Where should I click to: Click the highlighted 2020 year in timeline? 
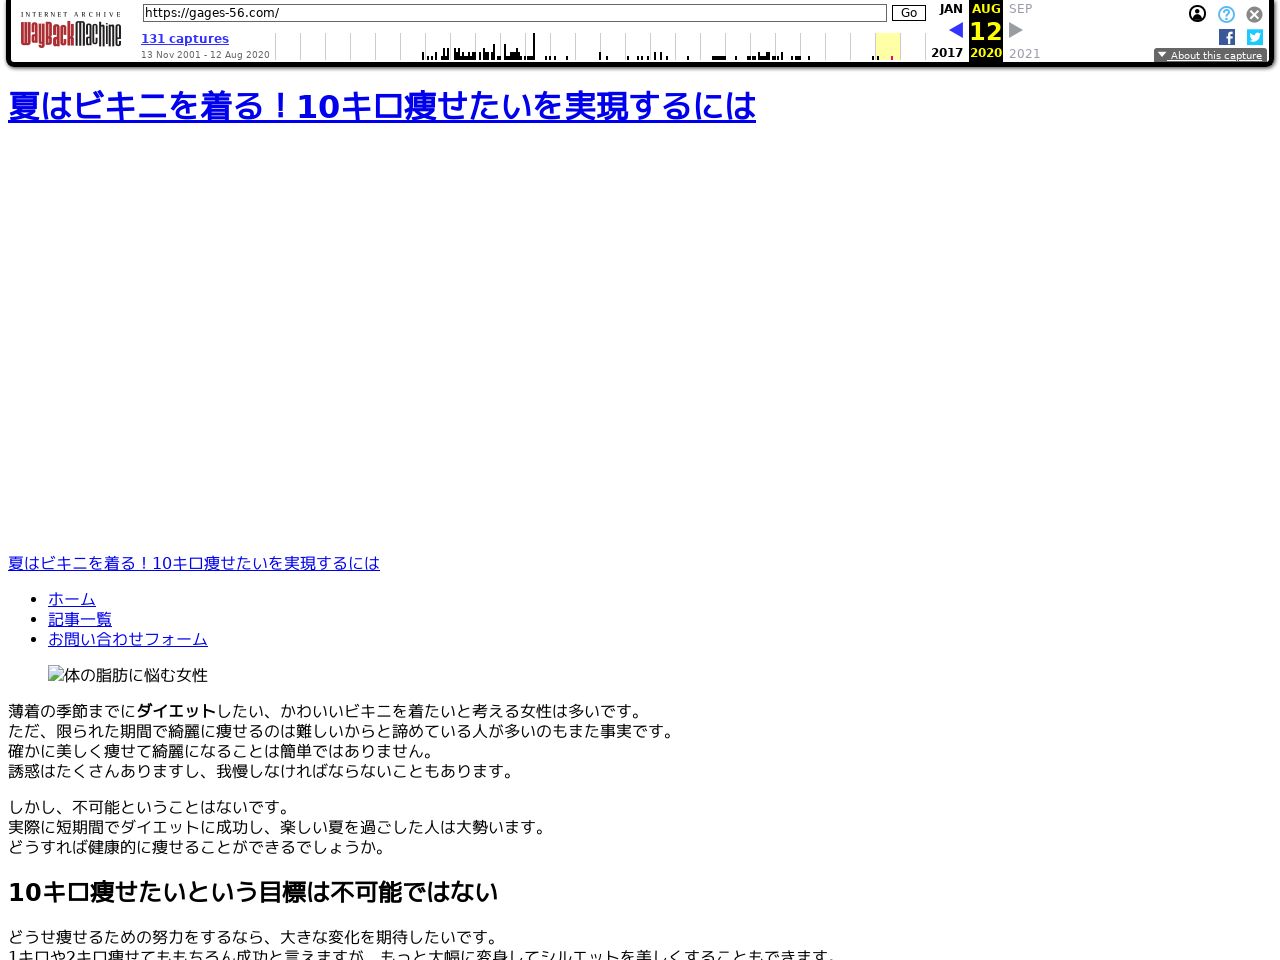(887, 46)
